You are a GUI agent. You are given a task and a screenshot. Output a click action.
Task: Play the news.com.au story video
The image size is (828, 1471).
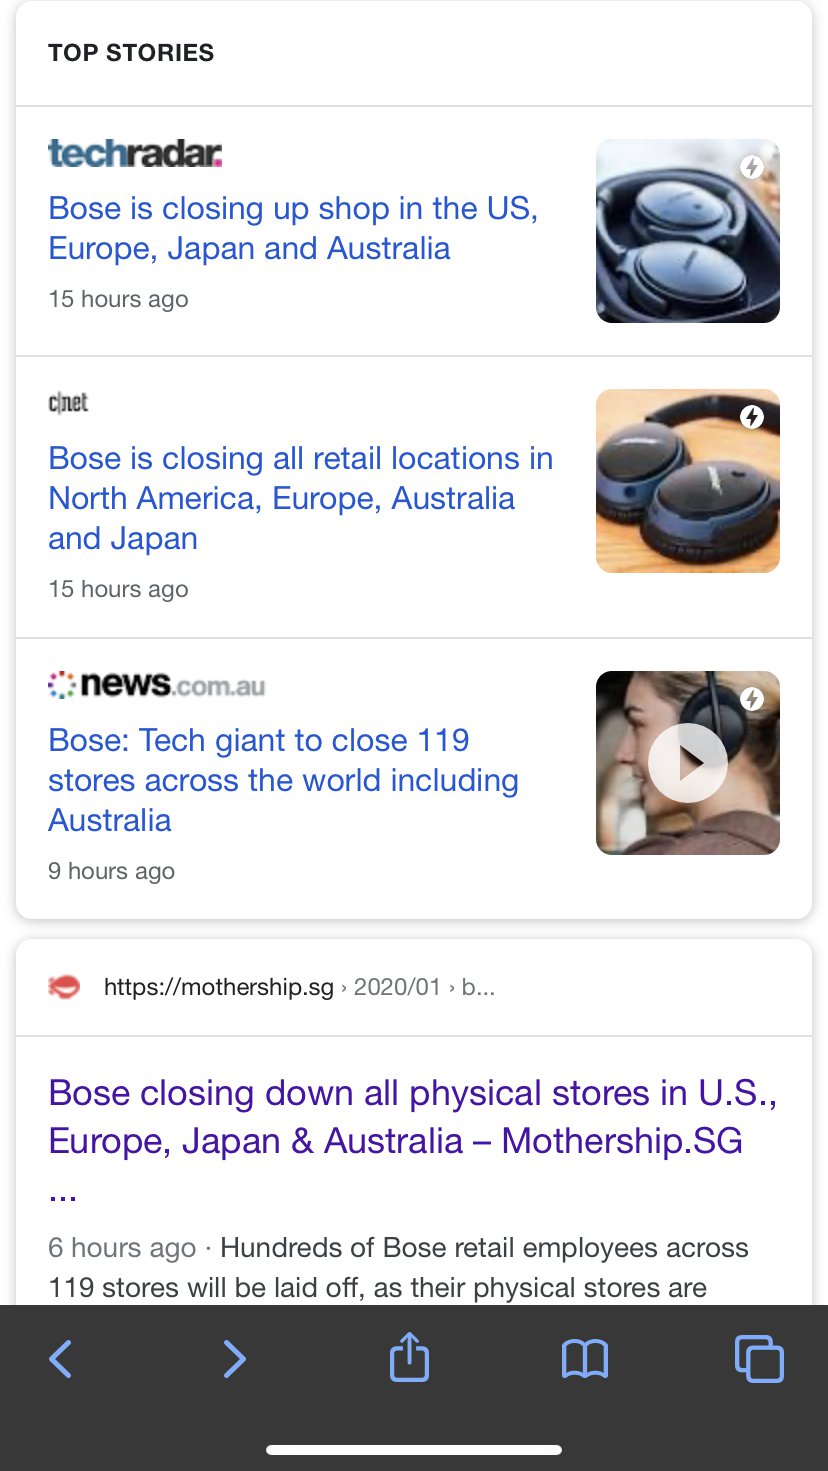688,763
